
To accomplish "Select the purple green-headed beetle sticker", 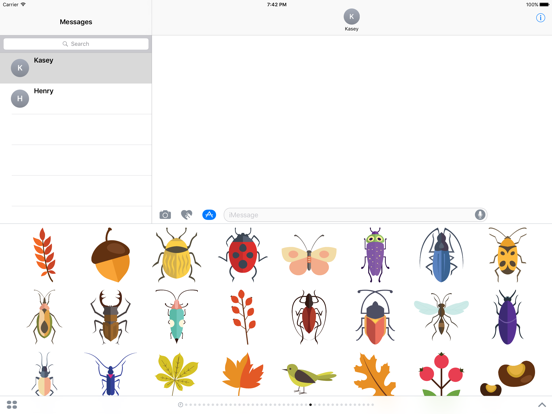I will point(375,255).
